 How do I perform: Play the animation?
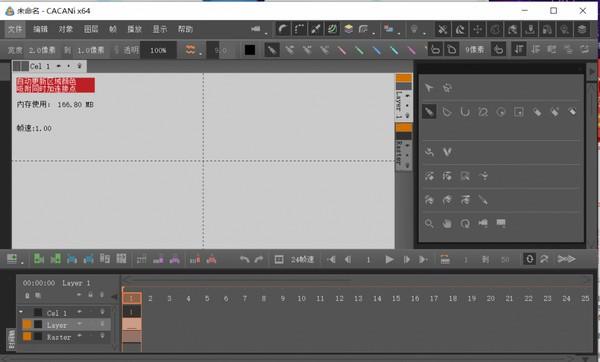389,259
